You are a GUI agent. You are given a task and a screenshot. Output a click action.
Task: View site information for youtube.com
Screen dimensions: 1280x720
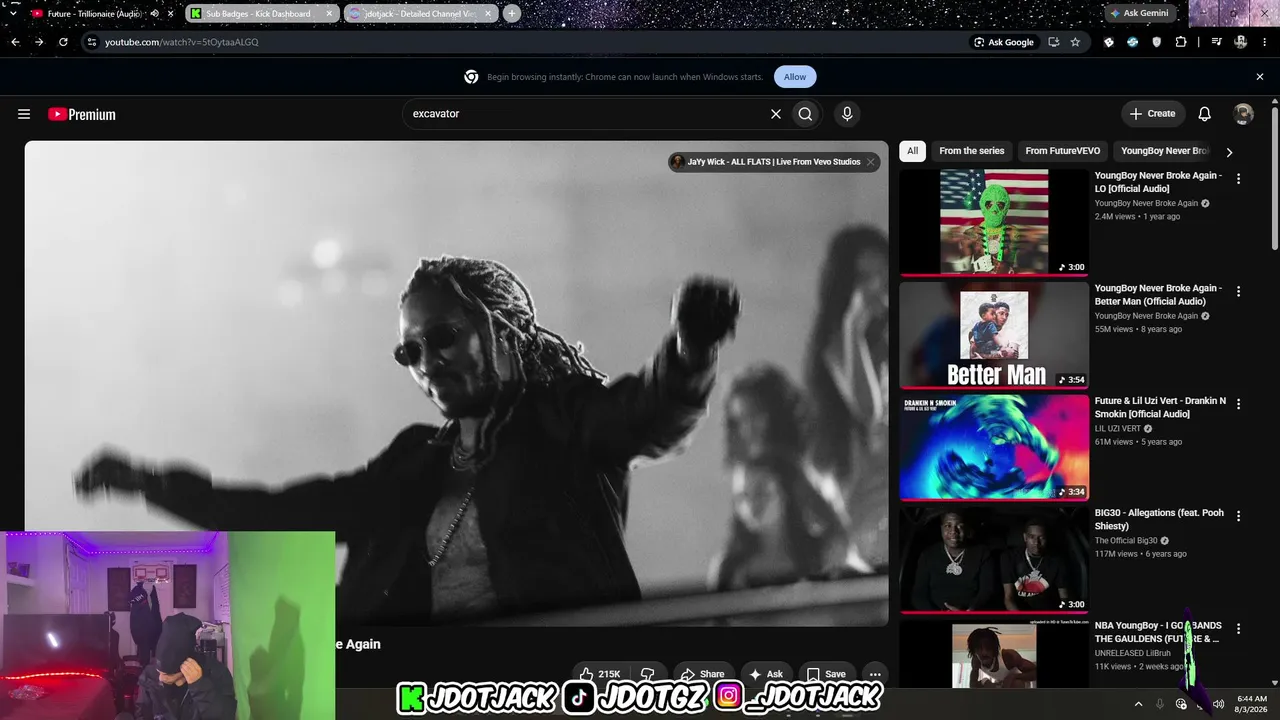coord(92,42)
